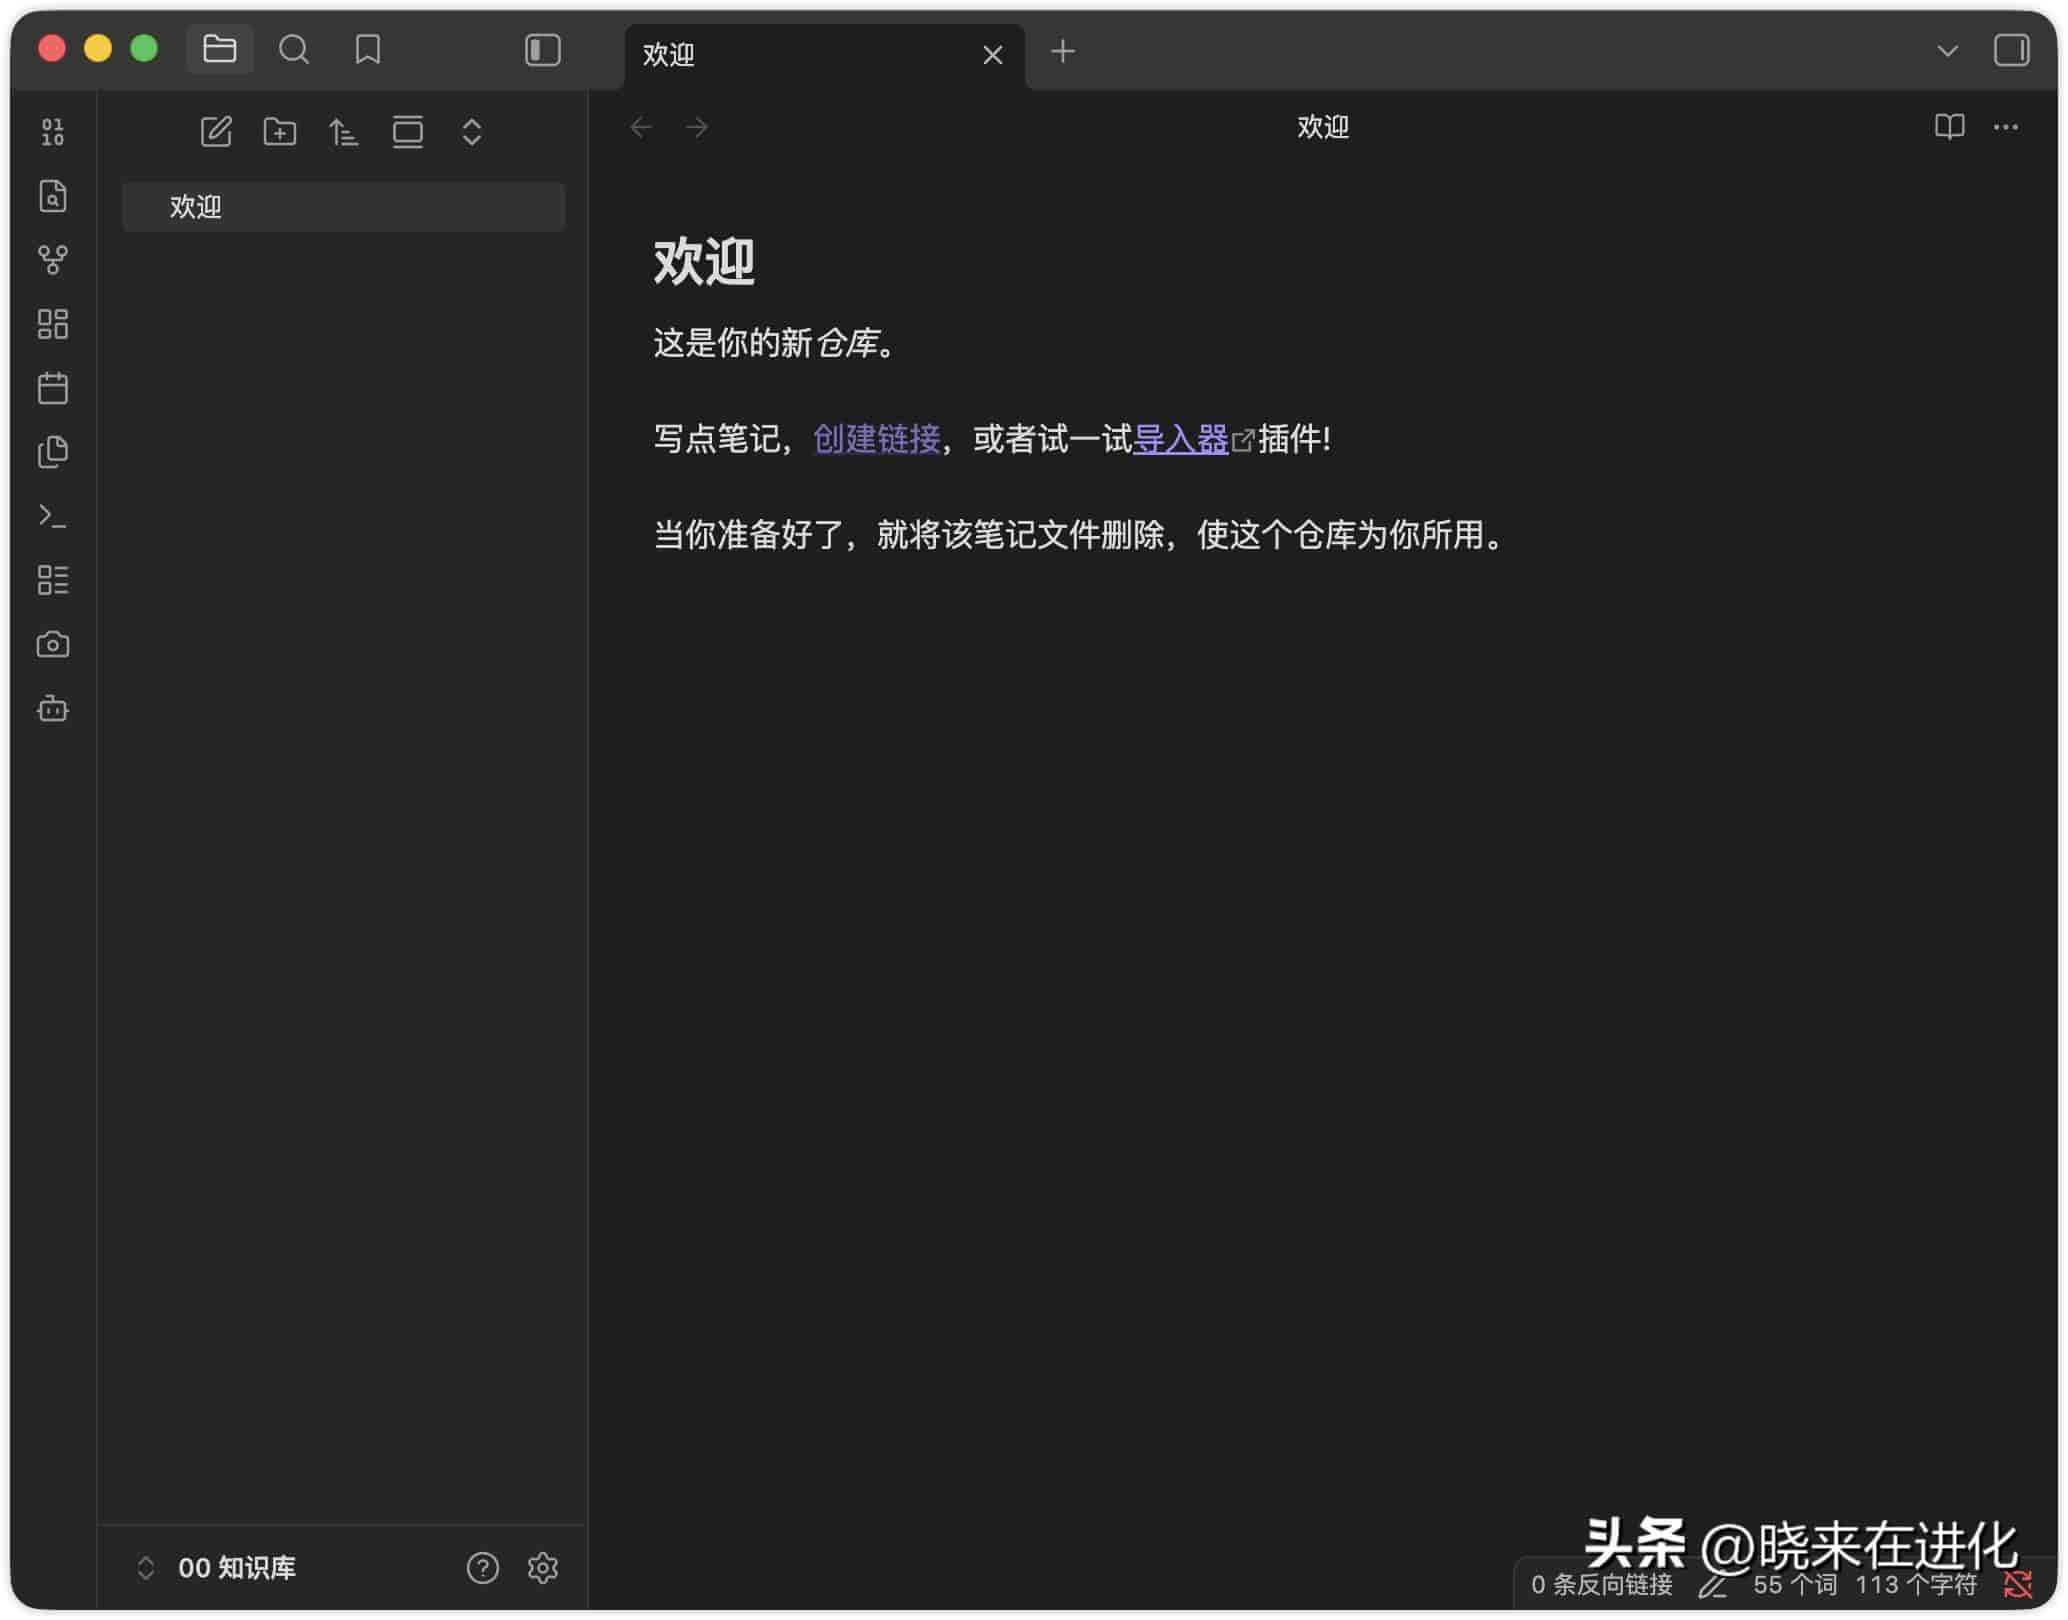The height and width of the screenshot is (1620, 2068).
Task: Close the 欢迎 tab
Action: [x=992, y=55]
